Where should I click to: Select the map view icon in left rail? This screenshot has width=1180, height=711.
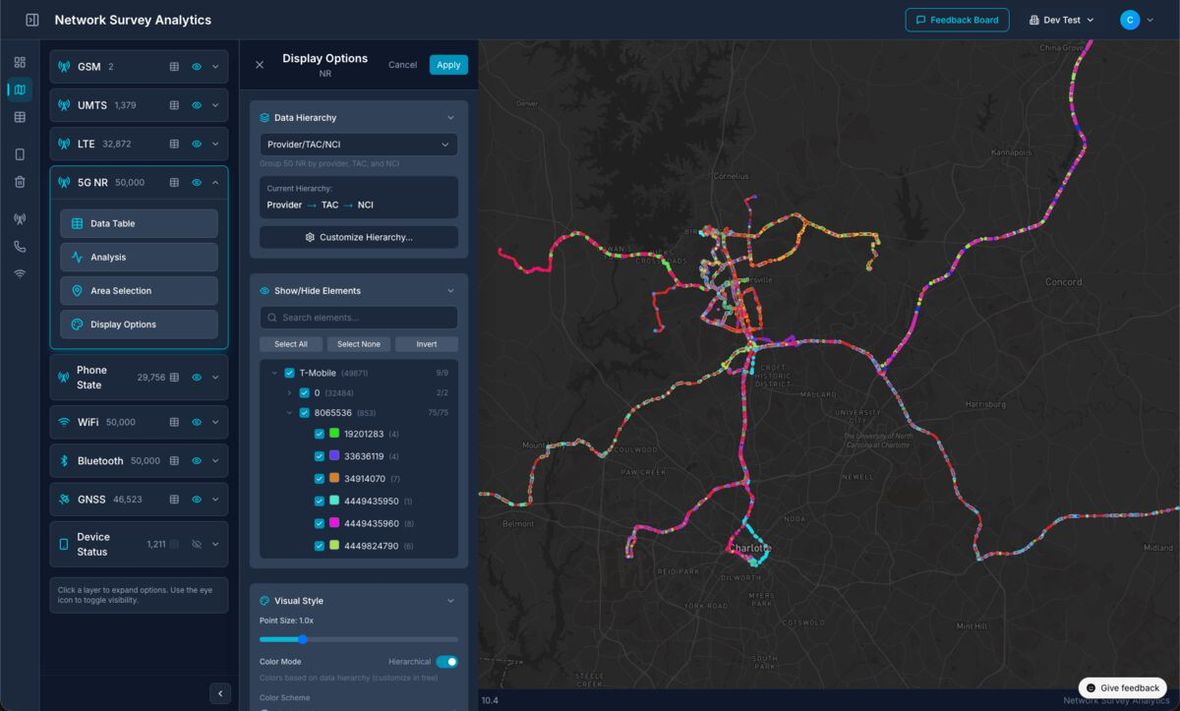point(20,90)
